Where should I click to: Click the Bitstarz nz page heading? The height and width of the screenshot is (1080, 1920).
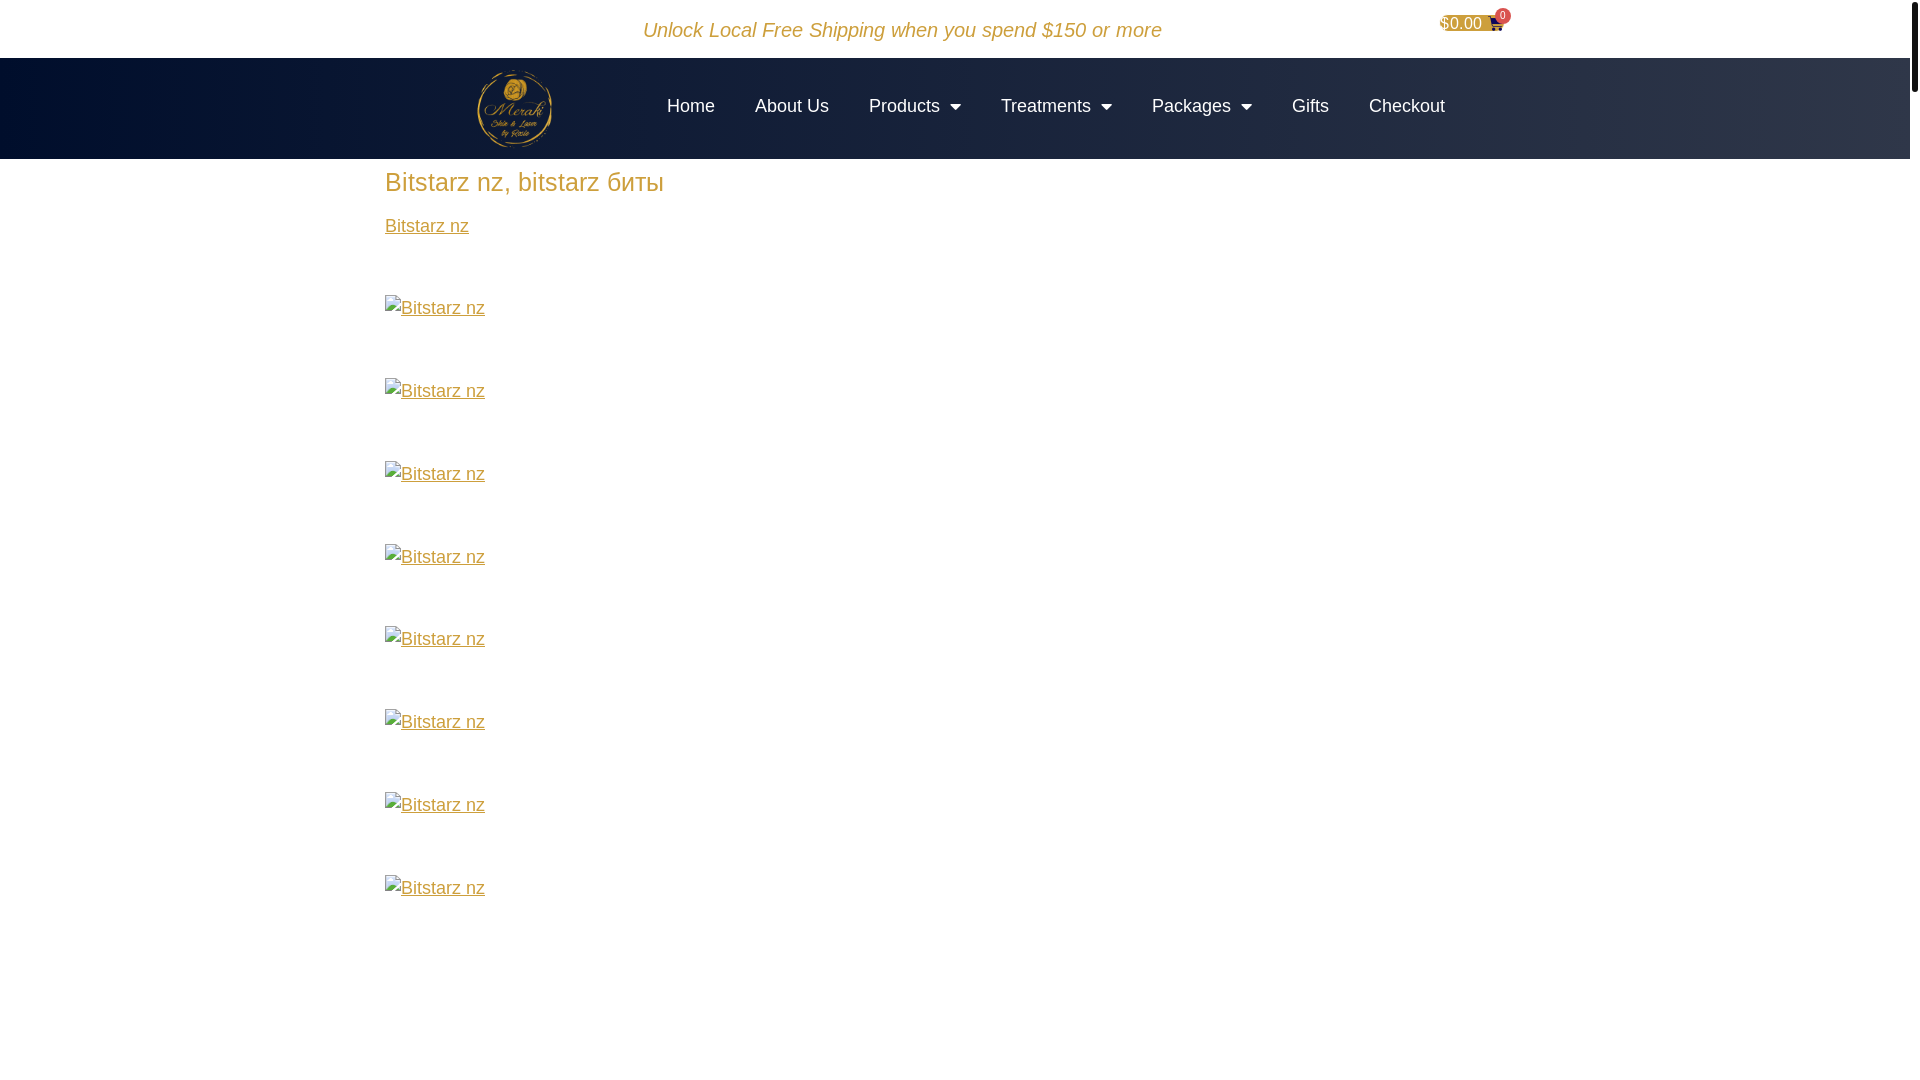coord(524,182)
